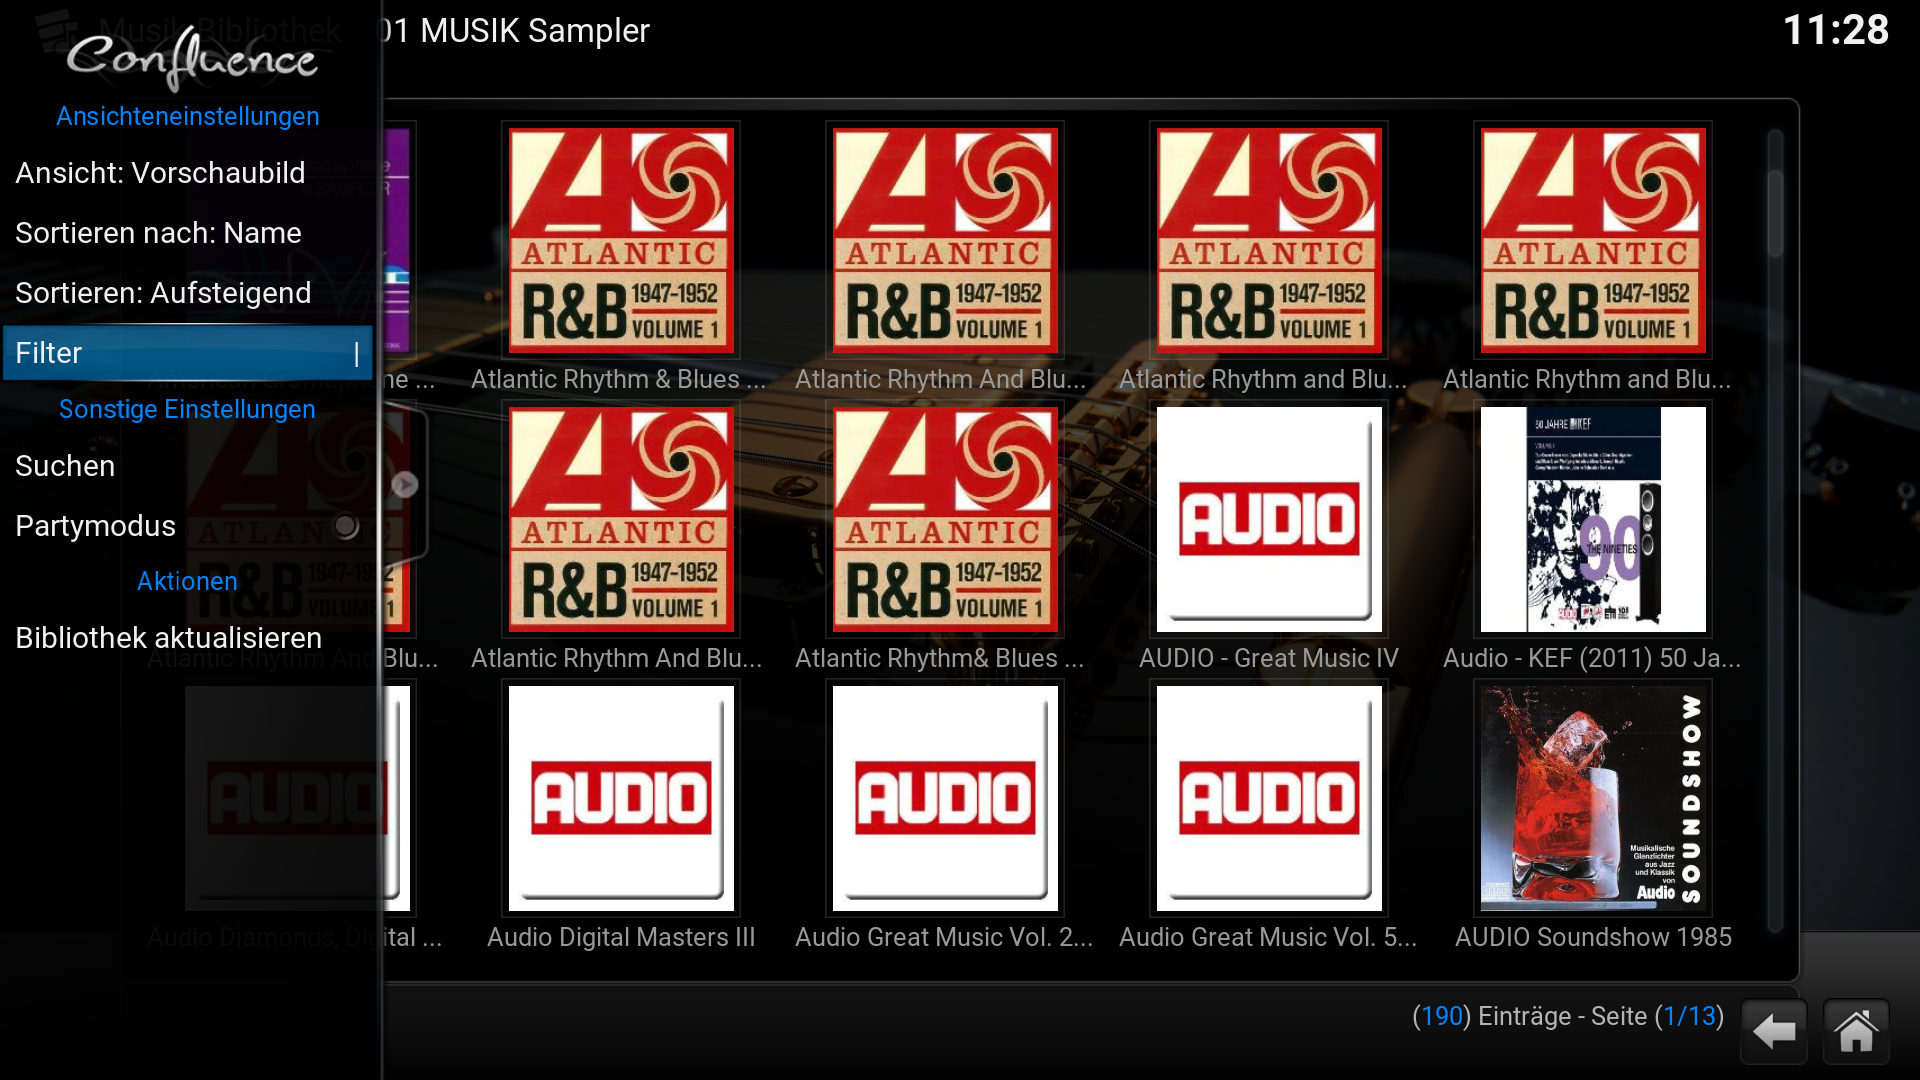Click the '01 MUSIK Sampler' breadcrumb title

515,31
